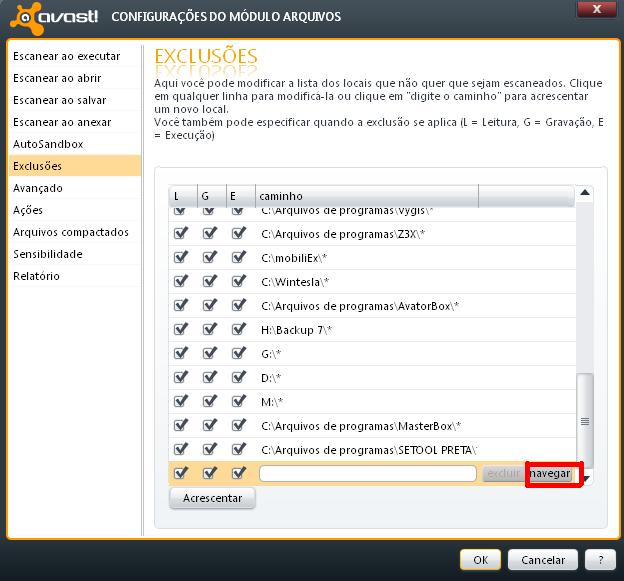Select the C:\Wintesla\* path entry

(x=295, y=282)
